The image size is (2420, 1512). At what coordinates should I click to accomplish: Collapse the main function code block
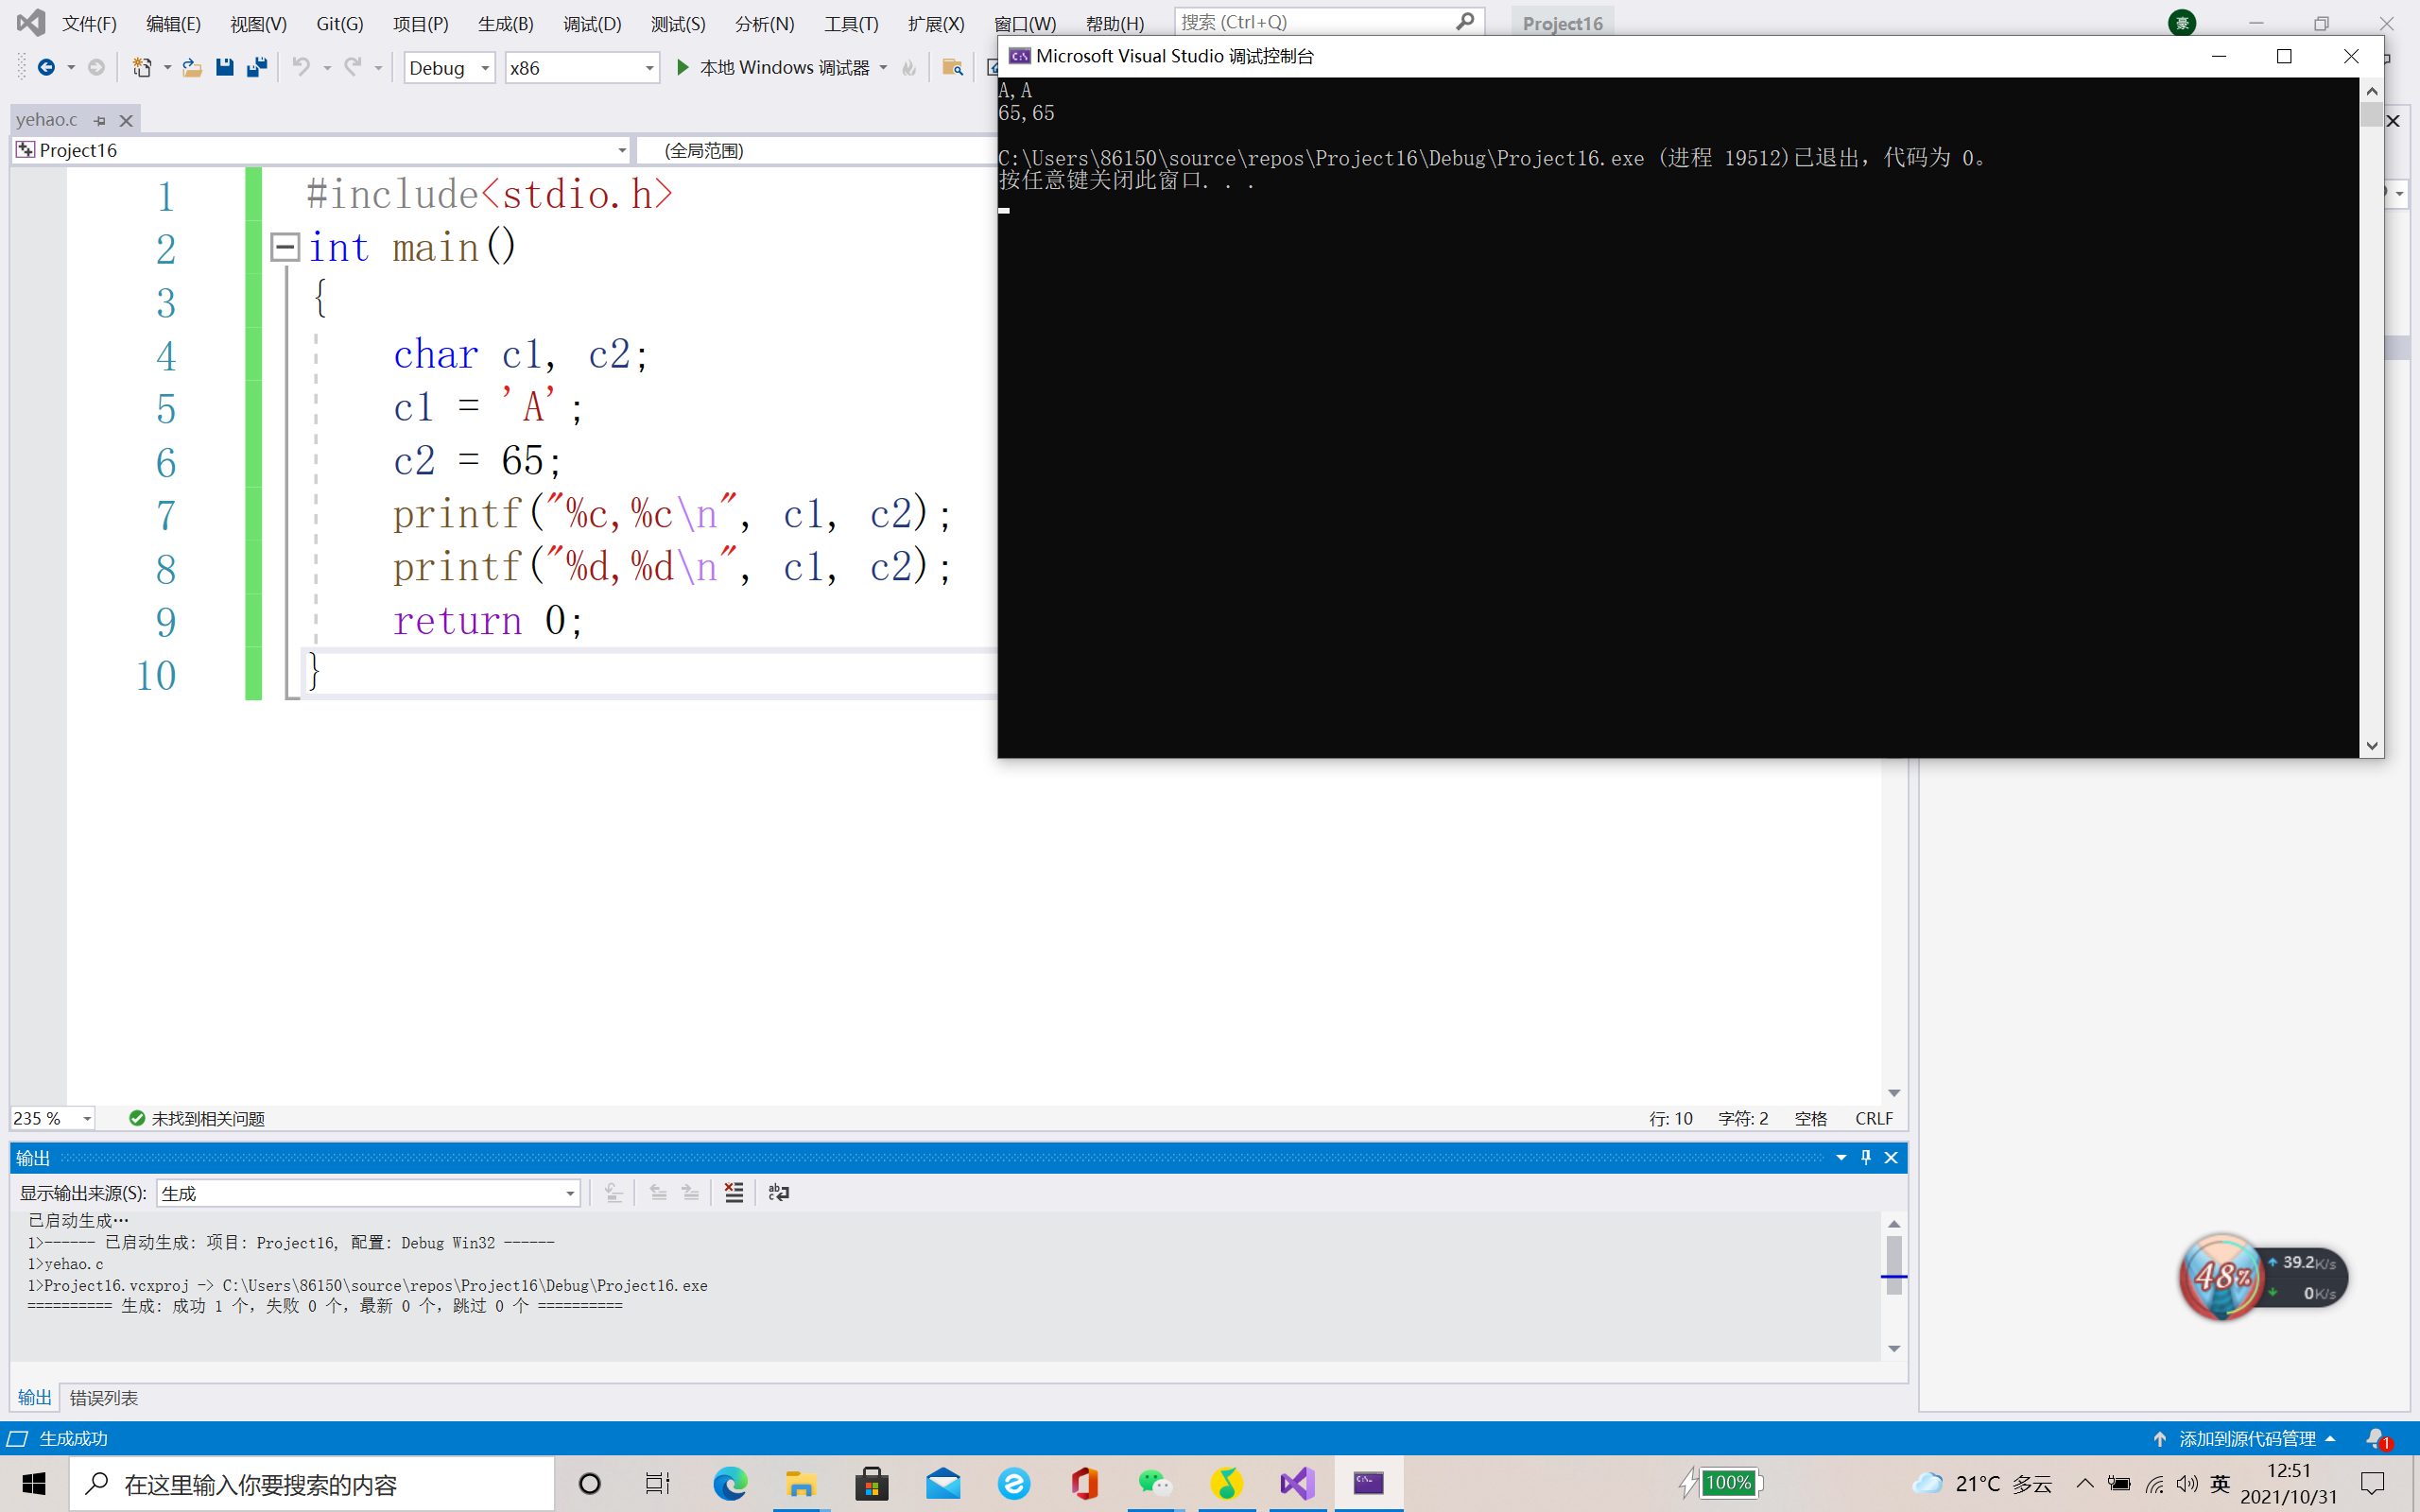[x=285, y=247]
